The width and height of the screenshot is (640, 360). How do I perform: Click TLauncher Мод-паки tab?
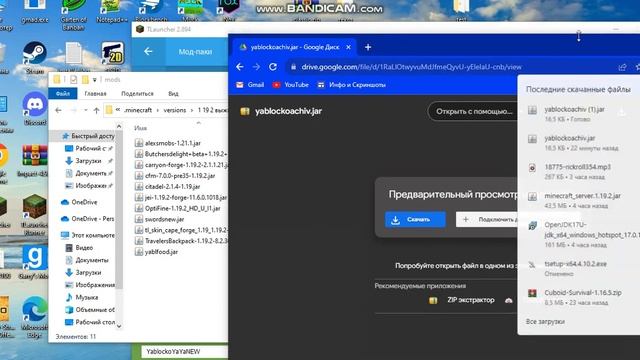coord(195,52)
